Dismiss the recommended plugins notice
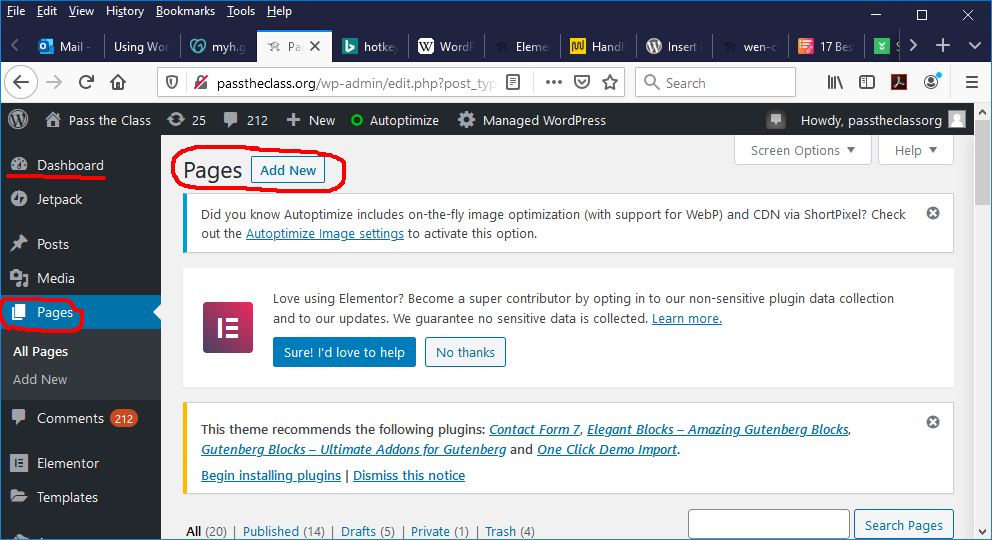 click(x=933, y=422)
